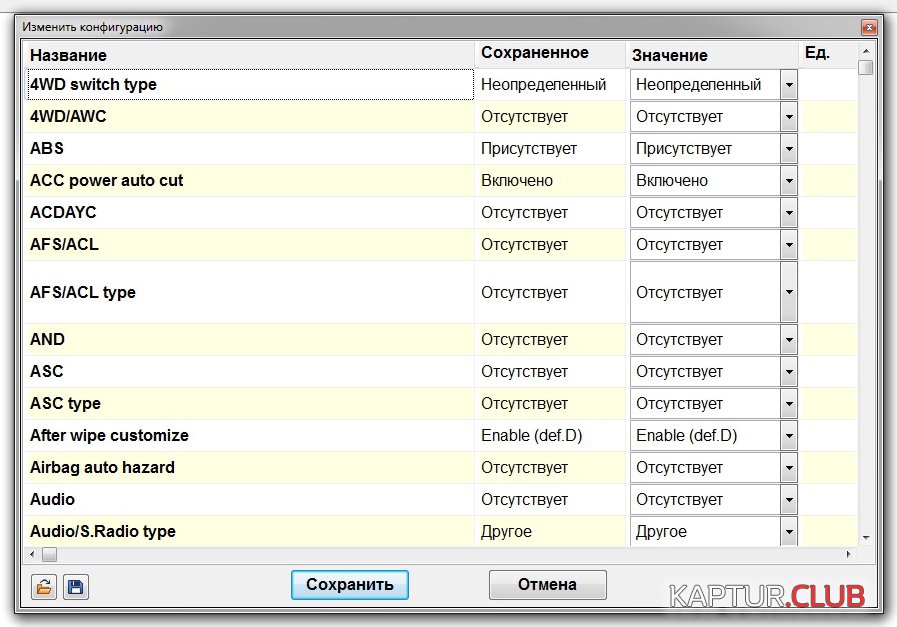The image size is (897, 627).
Task: Click the vertical scrollbar up arrow
Action: point(865,50)
